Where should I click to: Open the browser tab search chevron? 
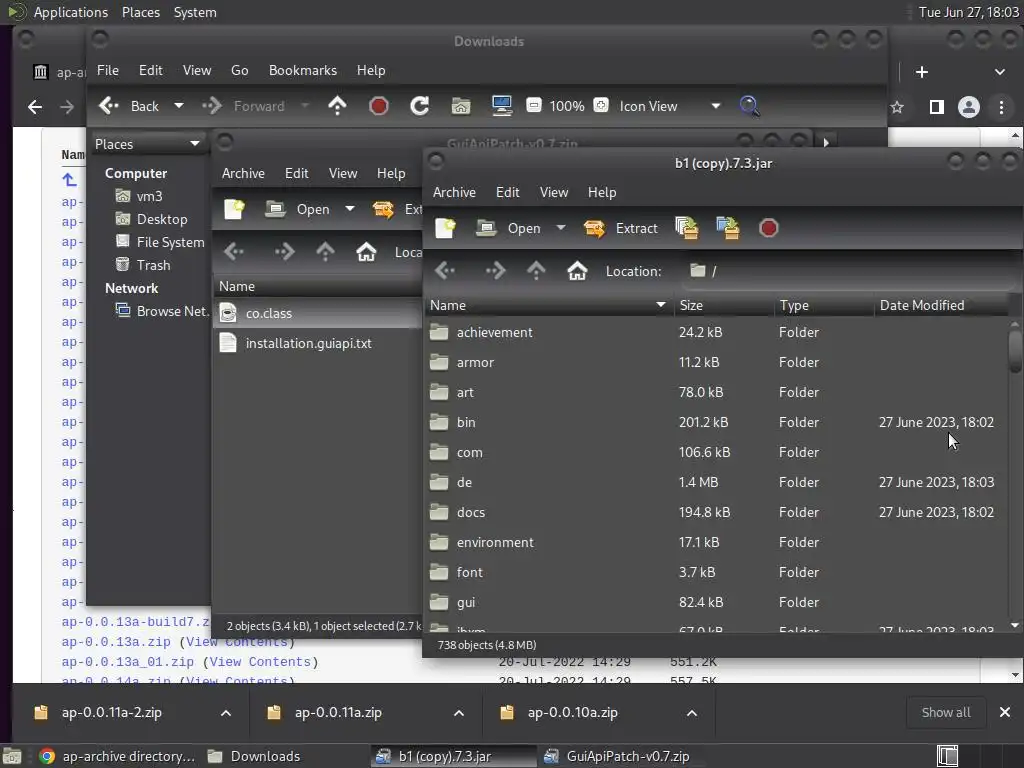999,72
